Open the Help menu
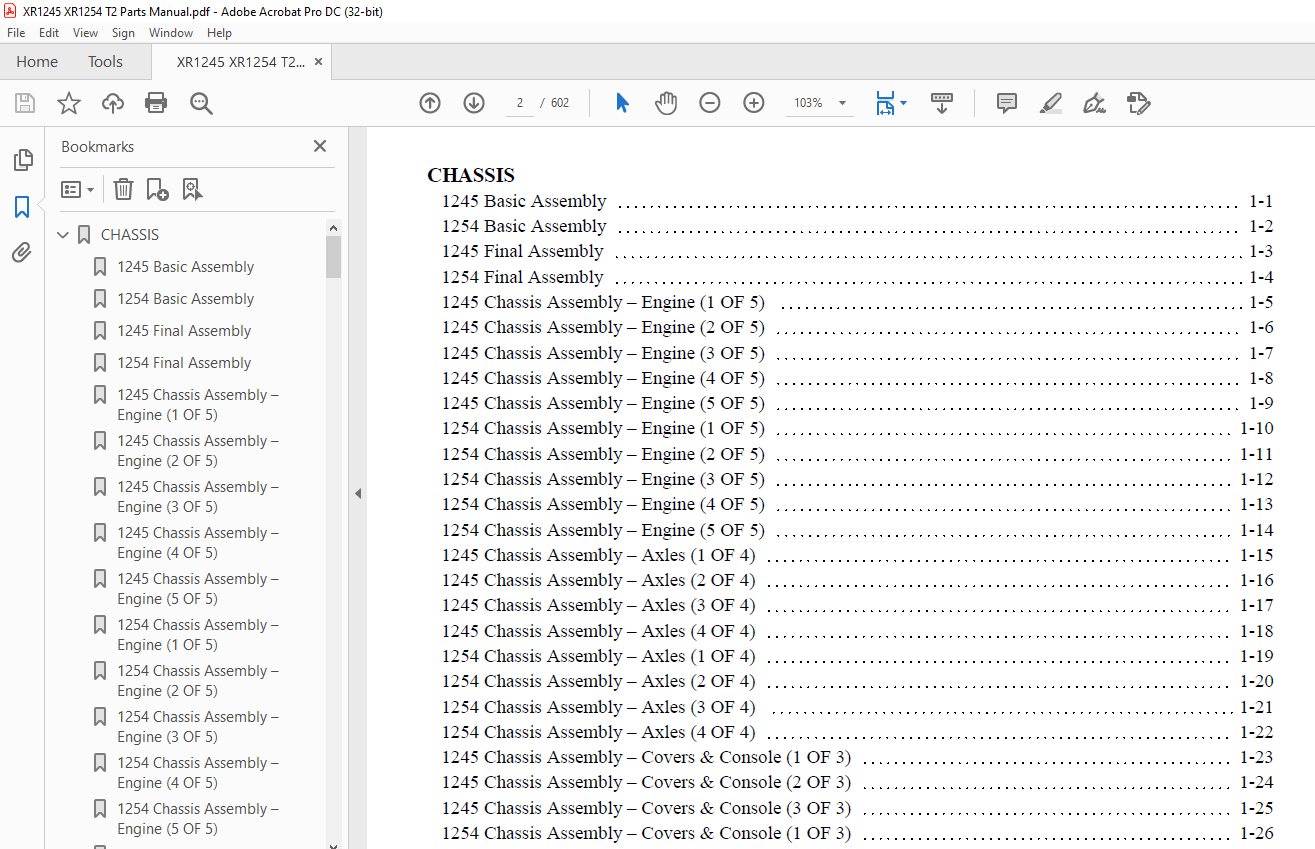1315x849 pixels. tap(220, 33)
